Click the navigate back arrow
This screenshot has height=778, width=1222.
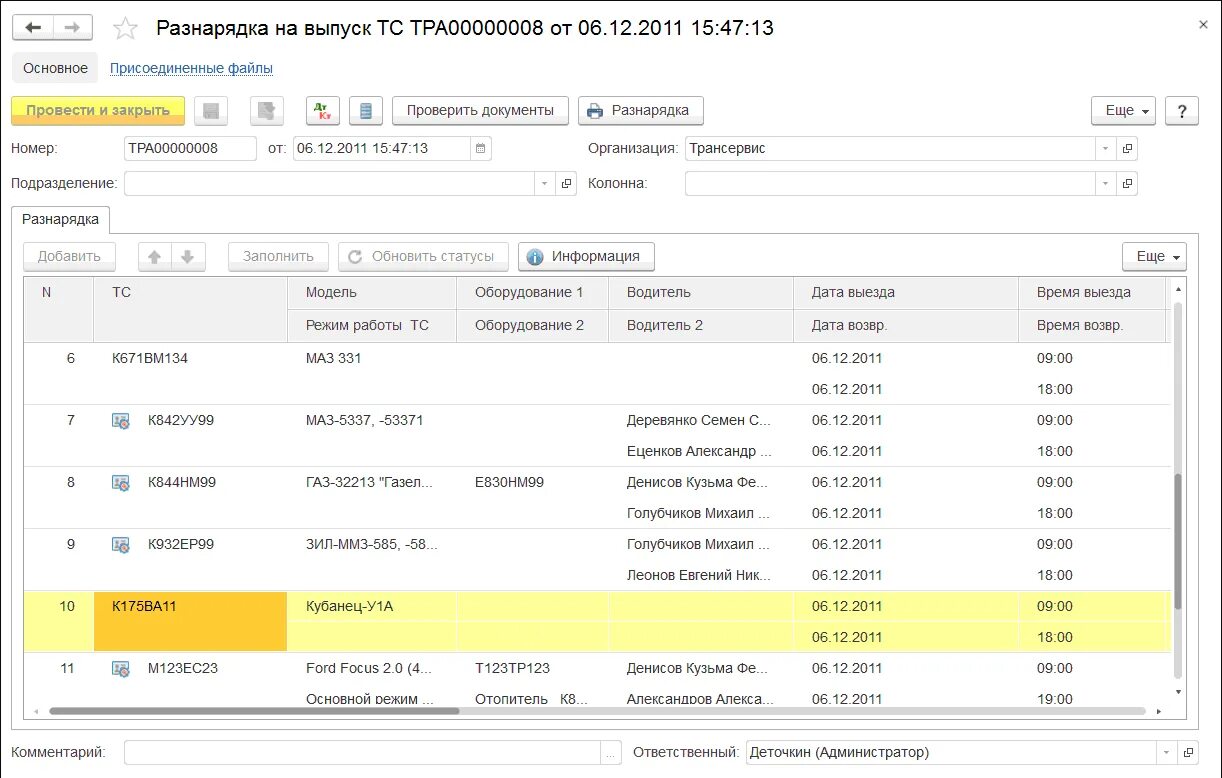[x=33, y=27]
